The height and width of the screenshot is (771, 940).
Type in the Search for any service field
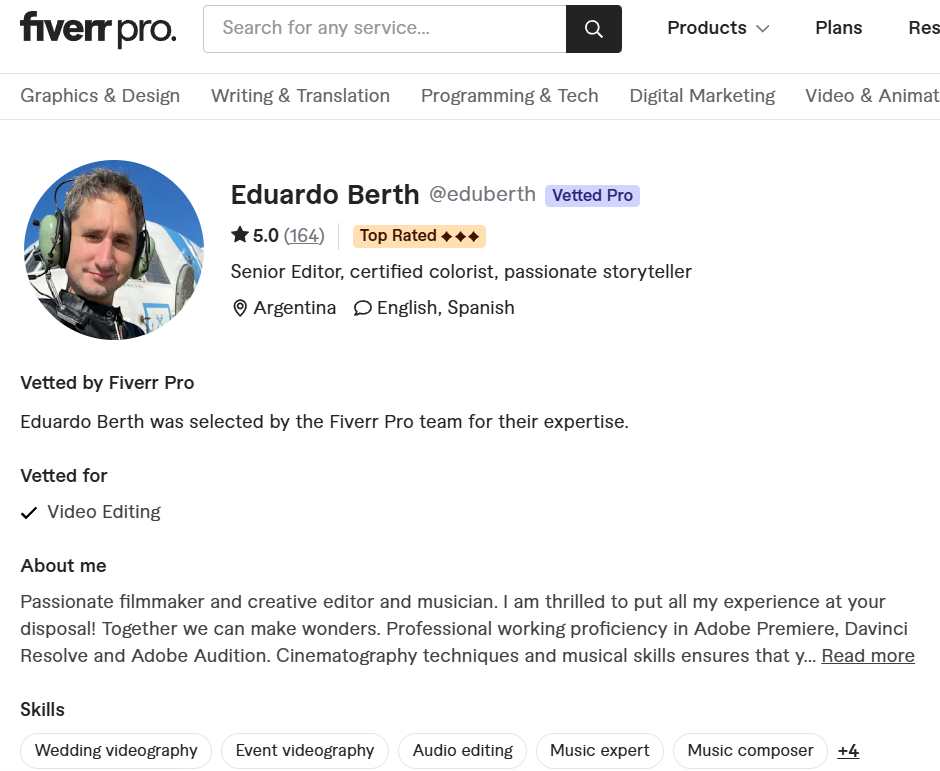(x=385, y=29)
